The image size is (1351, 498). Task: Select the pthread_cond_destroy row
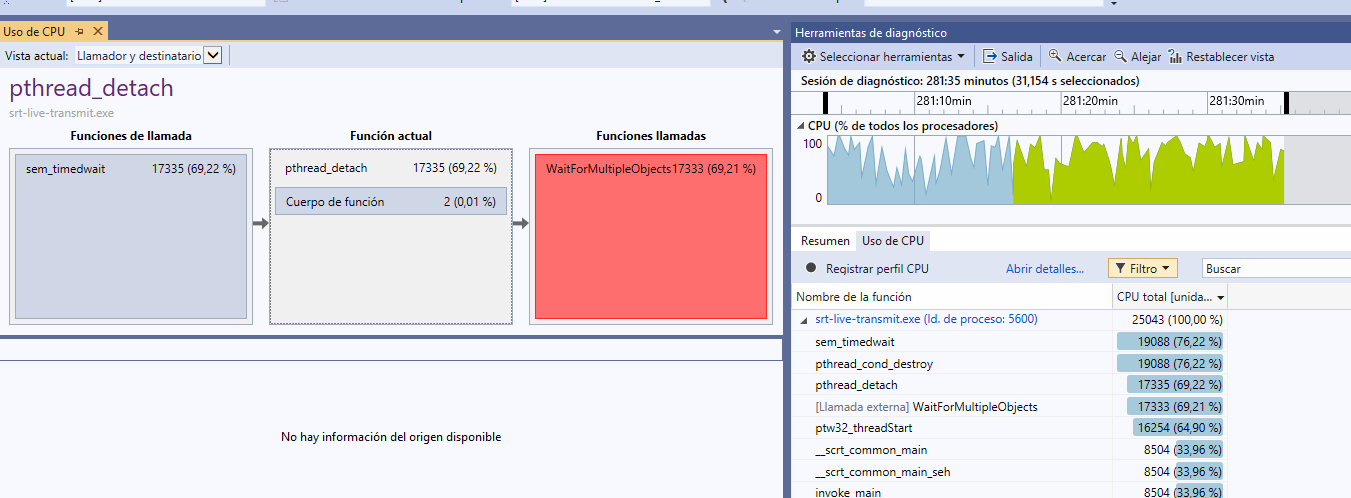pos(1010,364)
